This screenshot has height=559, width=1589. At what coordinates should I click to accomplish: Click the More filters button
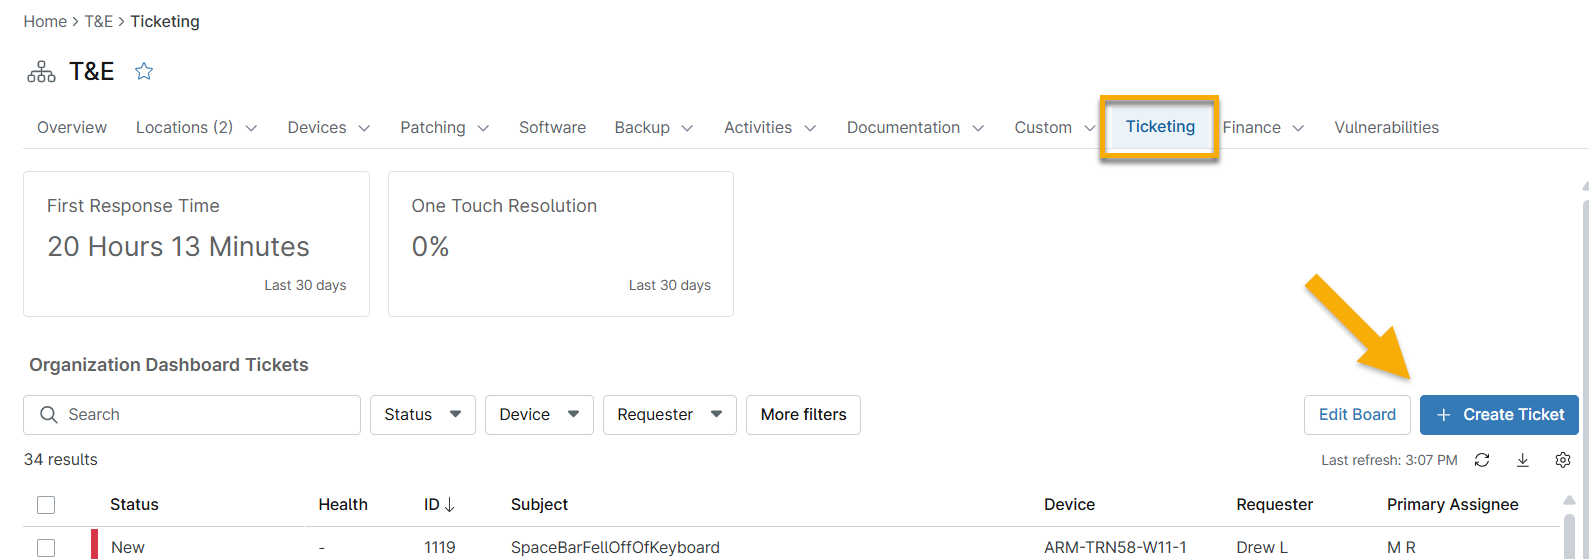pyautogui.click(x=803, y=415)
